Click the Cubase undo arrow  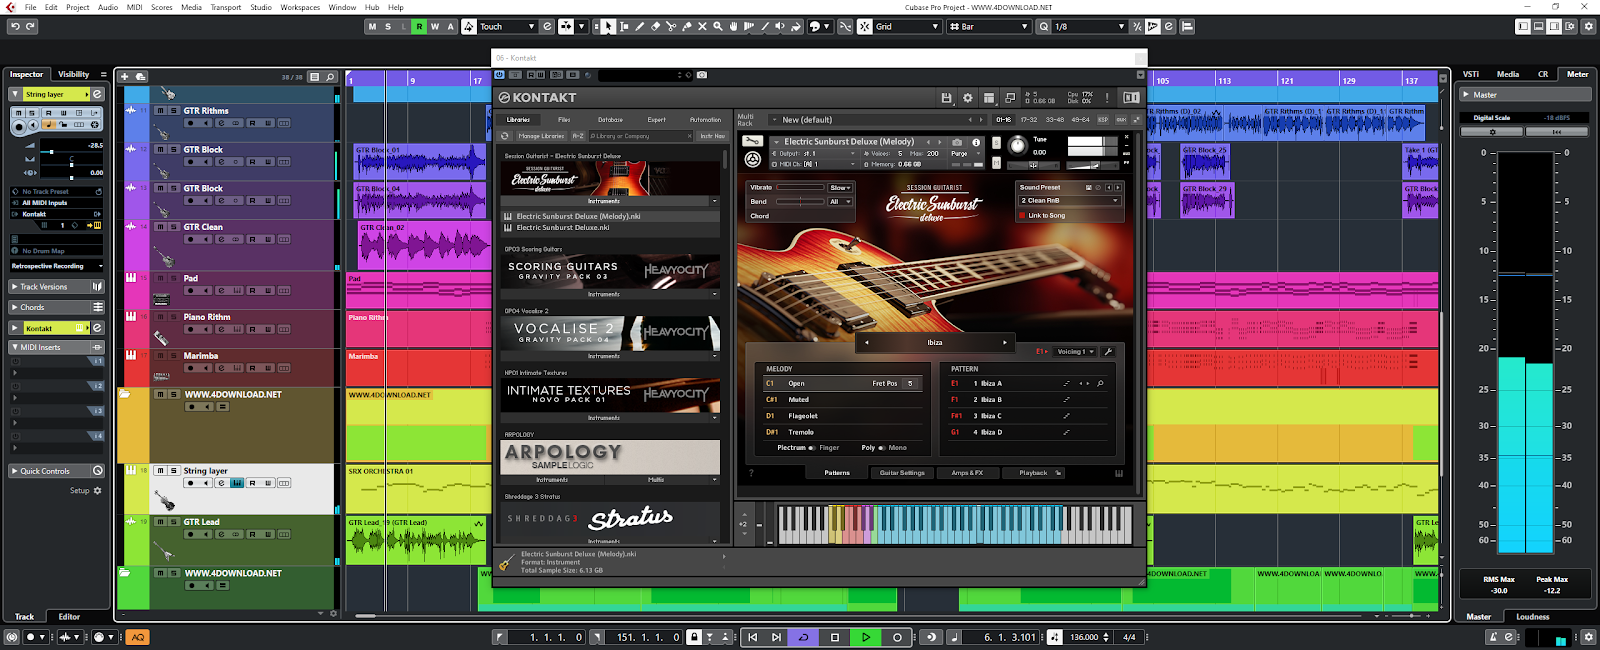point(15,26)
